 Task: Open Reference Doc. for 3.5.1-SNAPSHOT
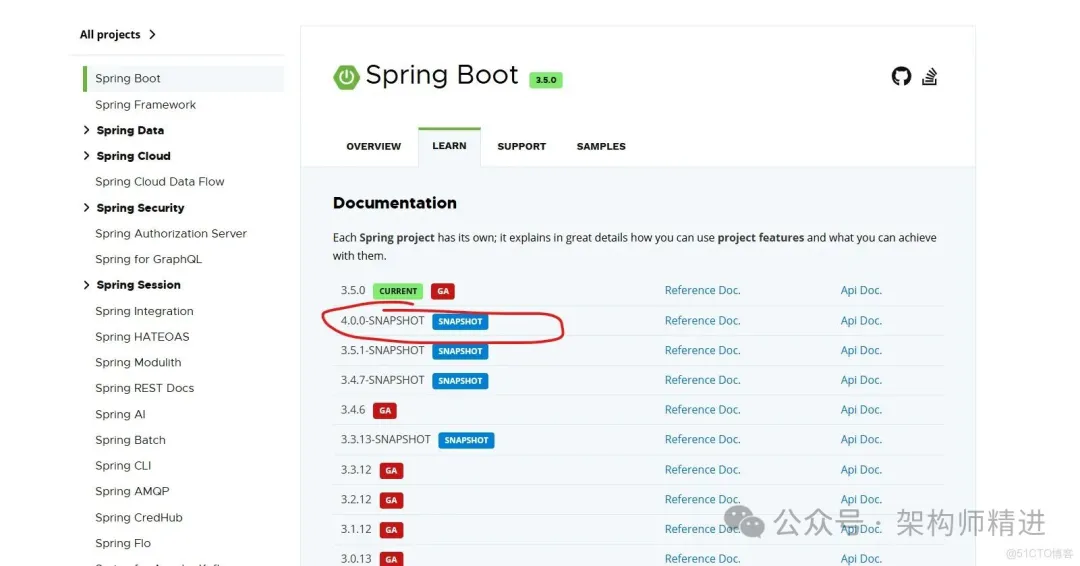pos(703,350)
